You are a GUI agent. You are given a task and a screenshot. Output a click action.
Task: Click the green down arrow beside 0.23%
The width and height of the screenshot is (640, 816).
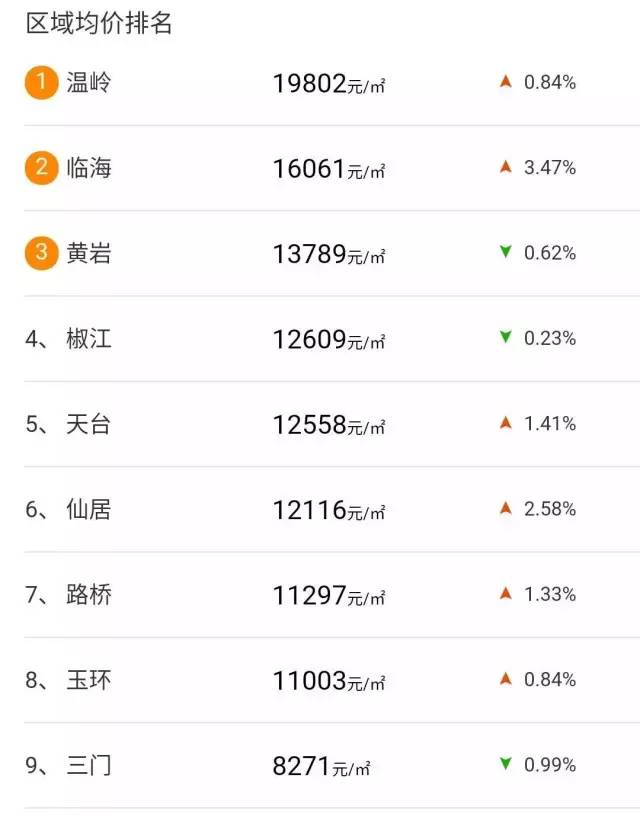tap(506, 338)
